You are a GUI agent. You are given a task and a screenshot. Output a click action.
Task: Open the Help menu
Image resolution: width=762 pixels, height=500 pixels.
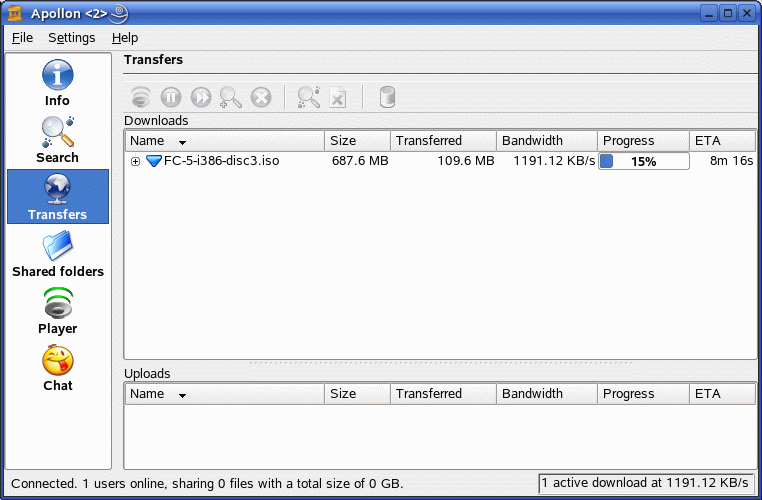(125, 38)
